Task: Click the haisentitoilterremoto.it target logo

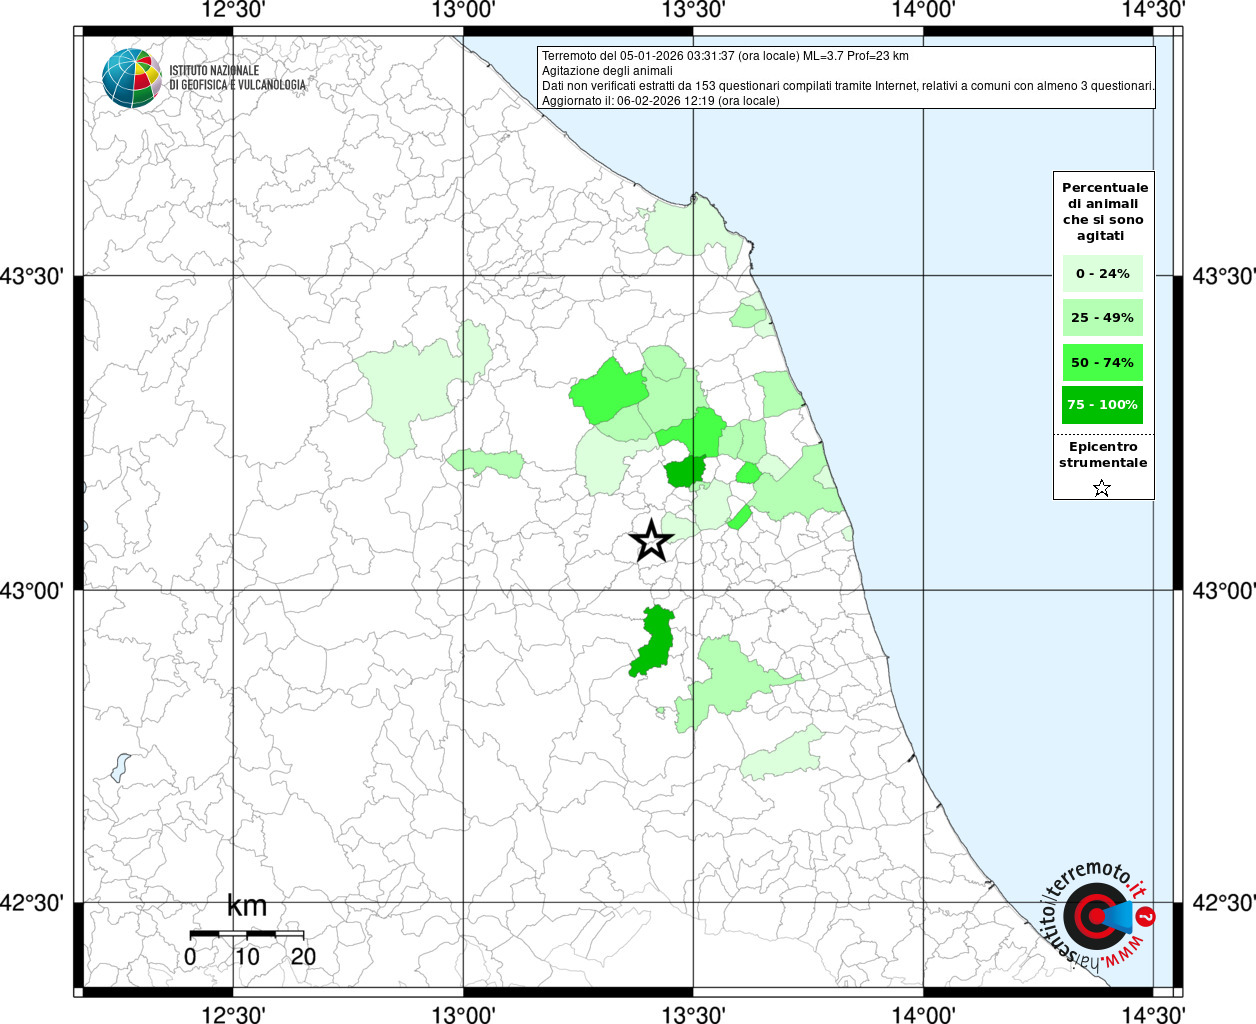Action: point(1096,916)
